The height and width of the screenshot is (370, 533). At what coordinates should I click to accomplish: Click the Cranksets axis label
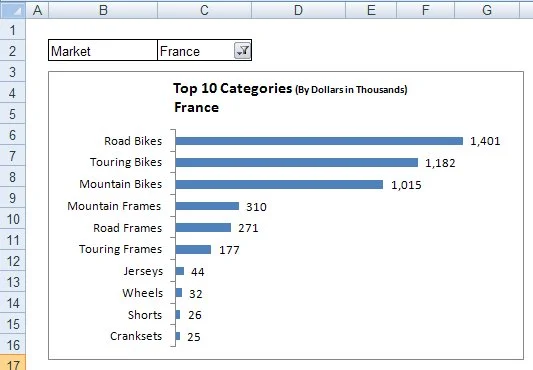pos(136,336)
